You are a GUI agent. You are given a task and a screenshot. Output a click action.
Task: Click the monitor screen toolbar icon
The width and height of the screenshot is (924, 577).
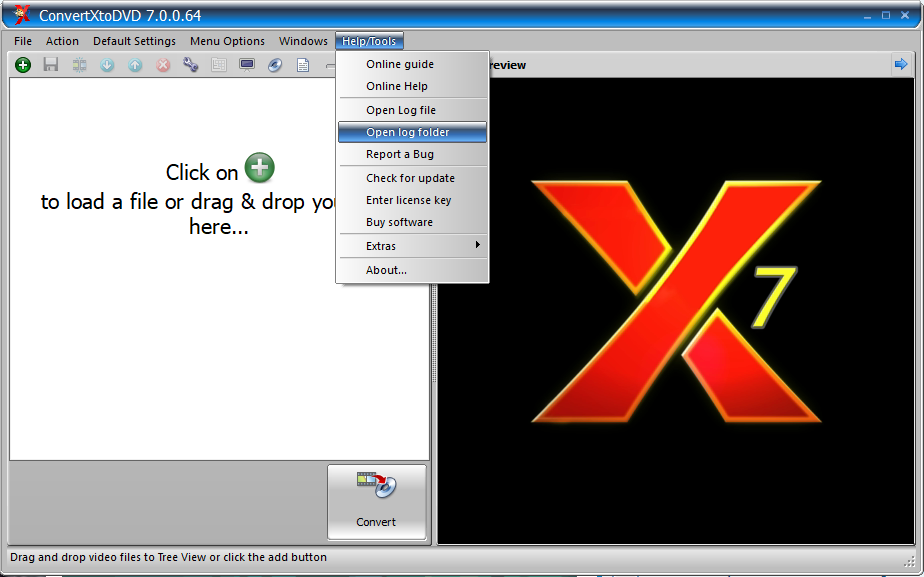tap(247, 65)
